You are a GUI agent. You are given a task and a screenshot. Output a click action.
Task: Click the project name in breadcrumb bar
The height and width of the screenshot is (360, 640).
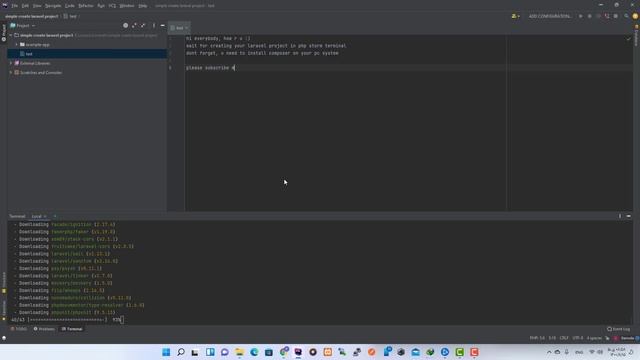pyautogui.click(x=32, y=16)
